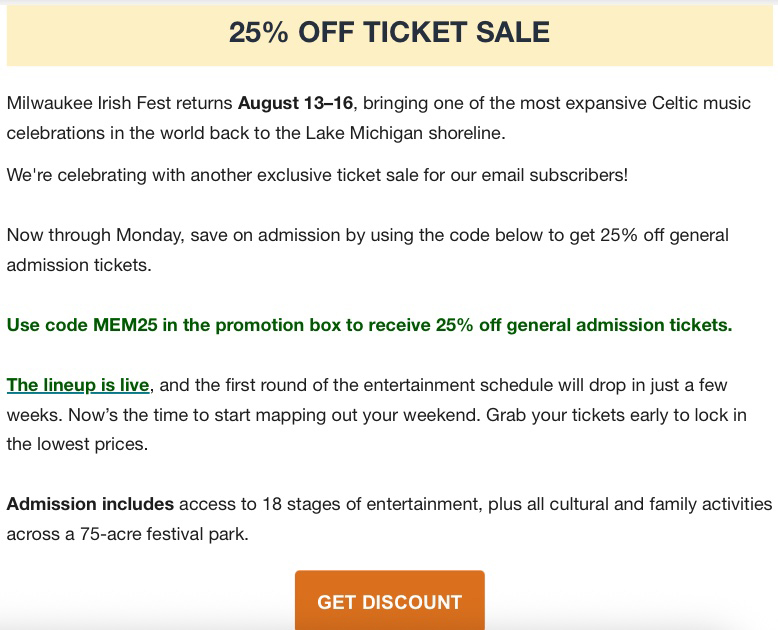Click the 'the lowest prices' phrase

(x=77, y=444)
